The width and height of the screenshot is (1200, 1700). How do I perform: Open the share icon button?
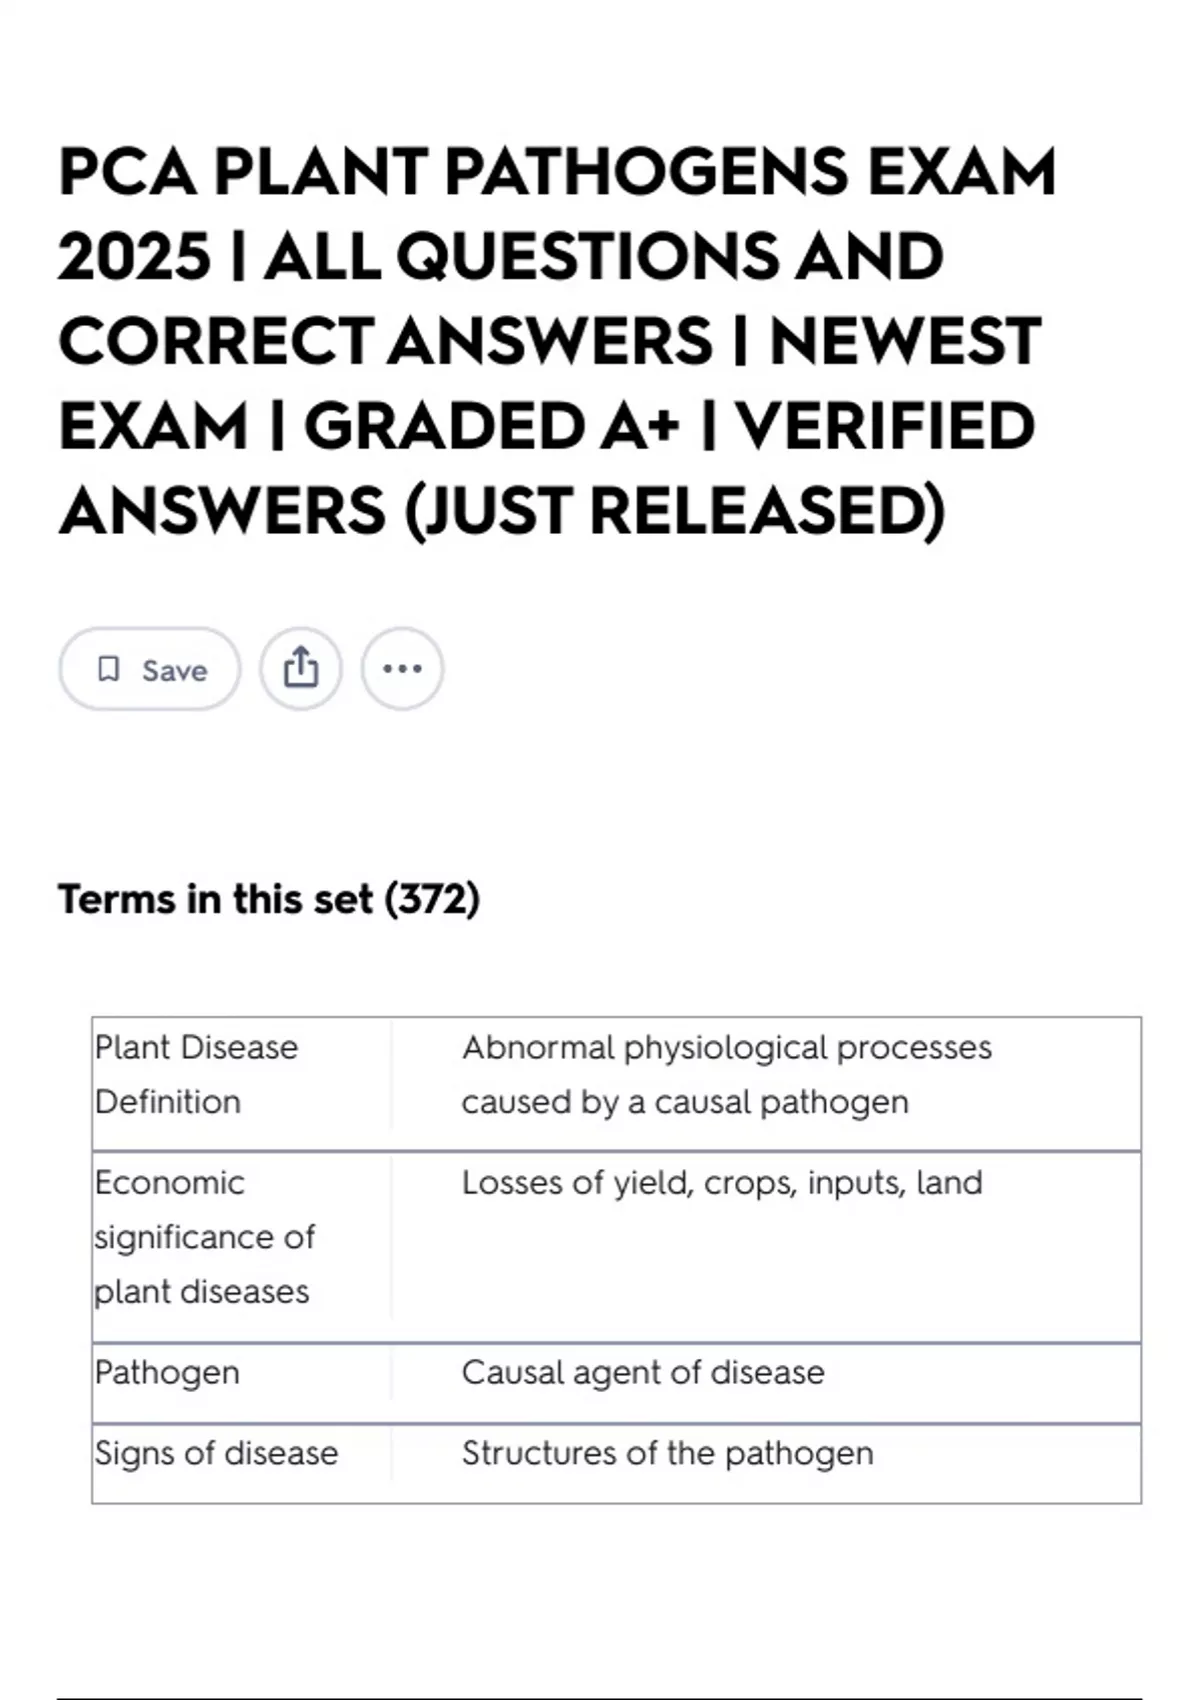click(x=301, y=669)
